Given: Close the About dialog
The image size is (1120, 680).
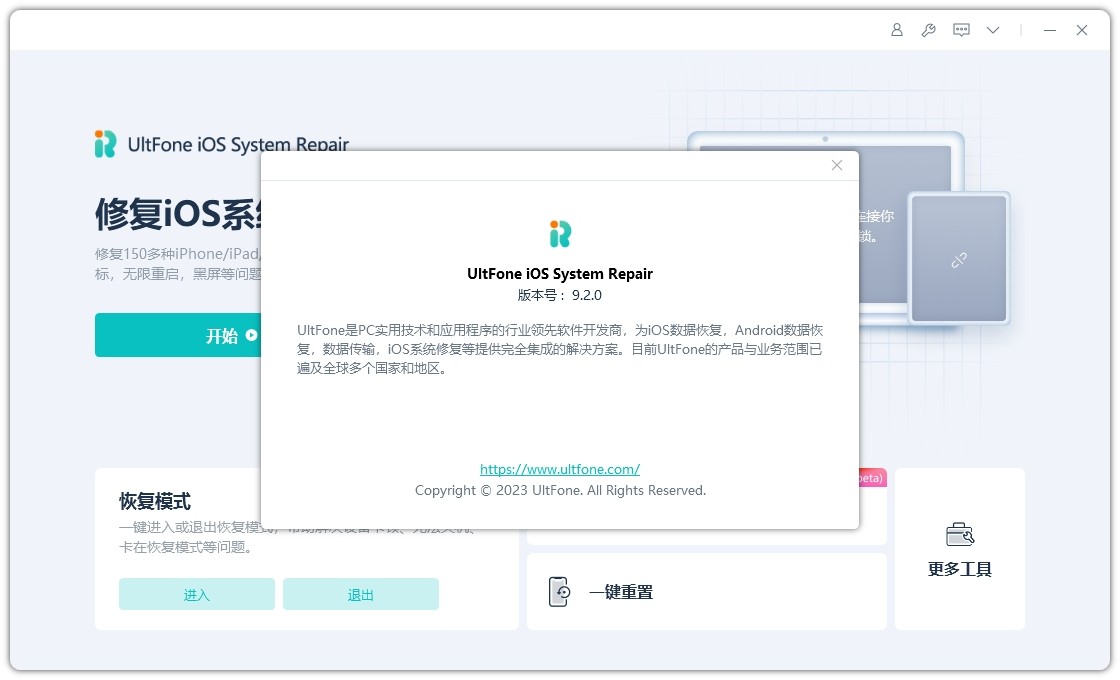Looking at the screenshot, I should [x=837, y=165].
